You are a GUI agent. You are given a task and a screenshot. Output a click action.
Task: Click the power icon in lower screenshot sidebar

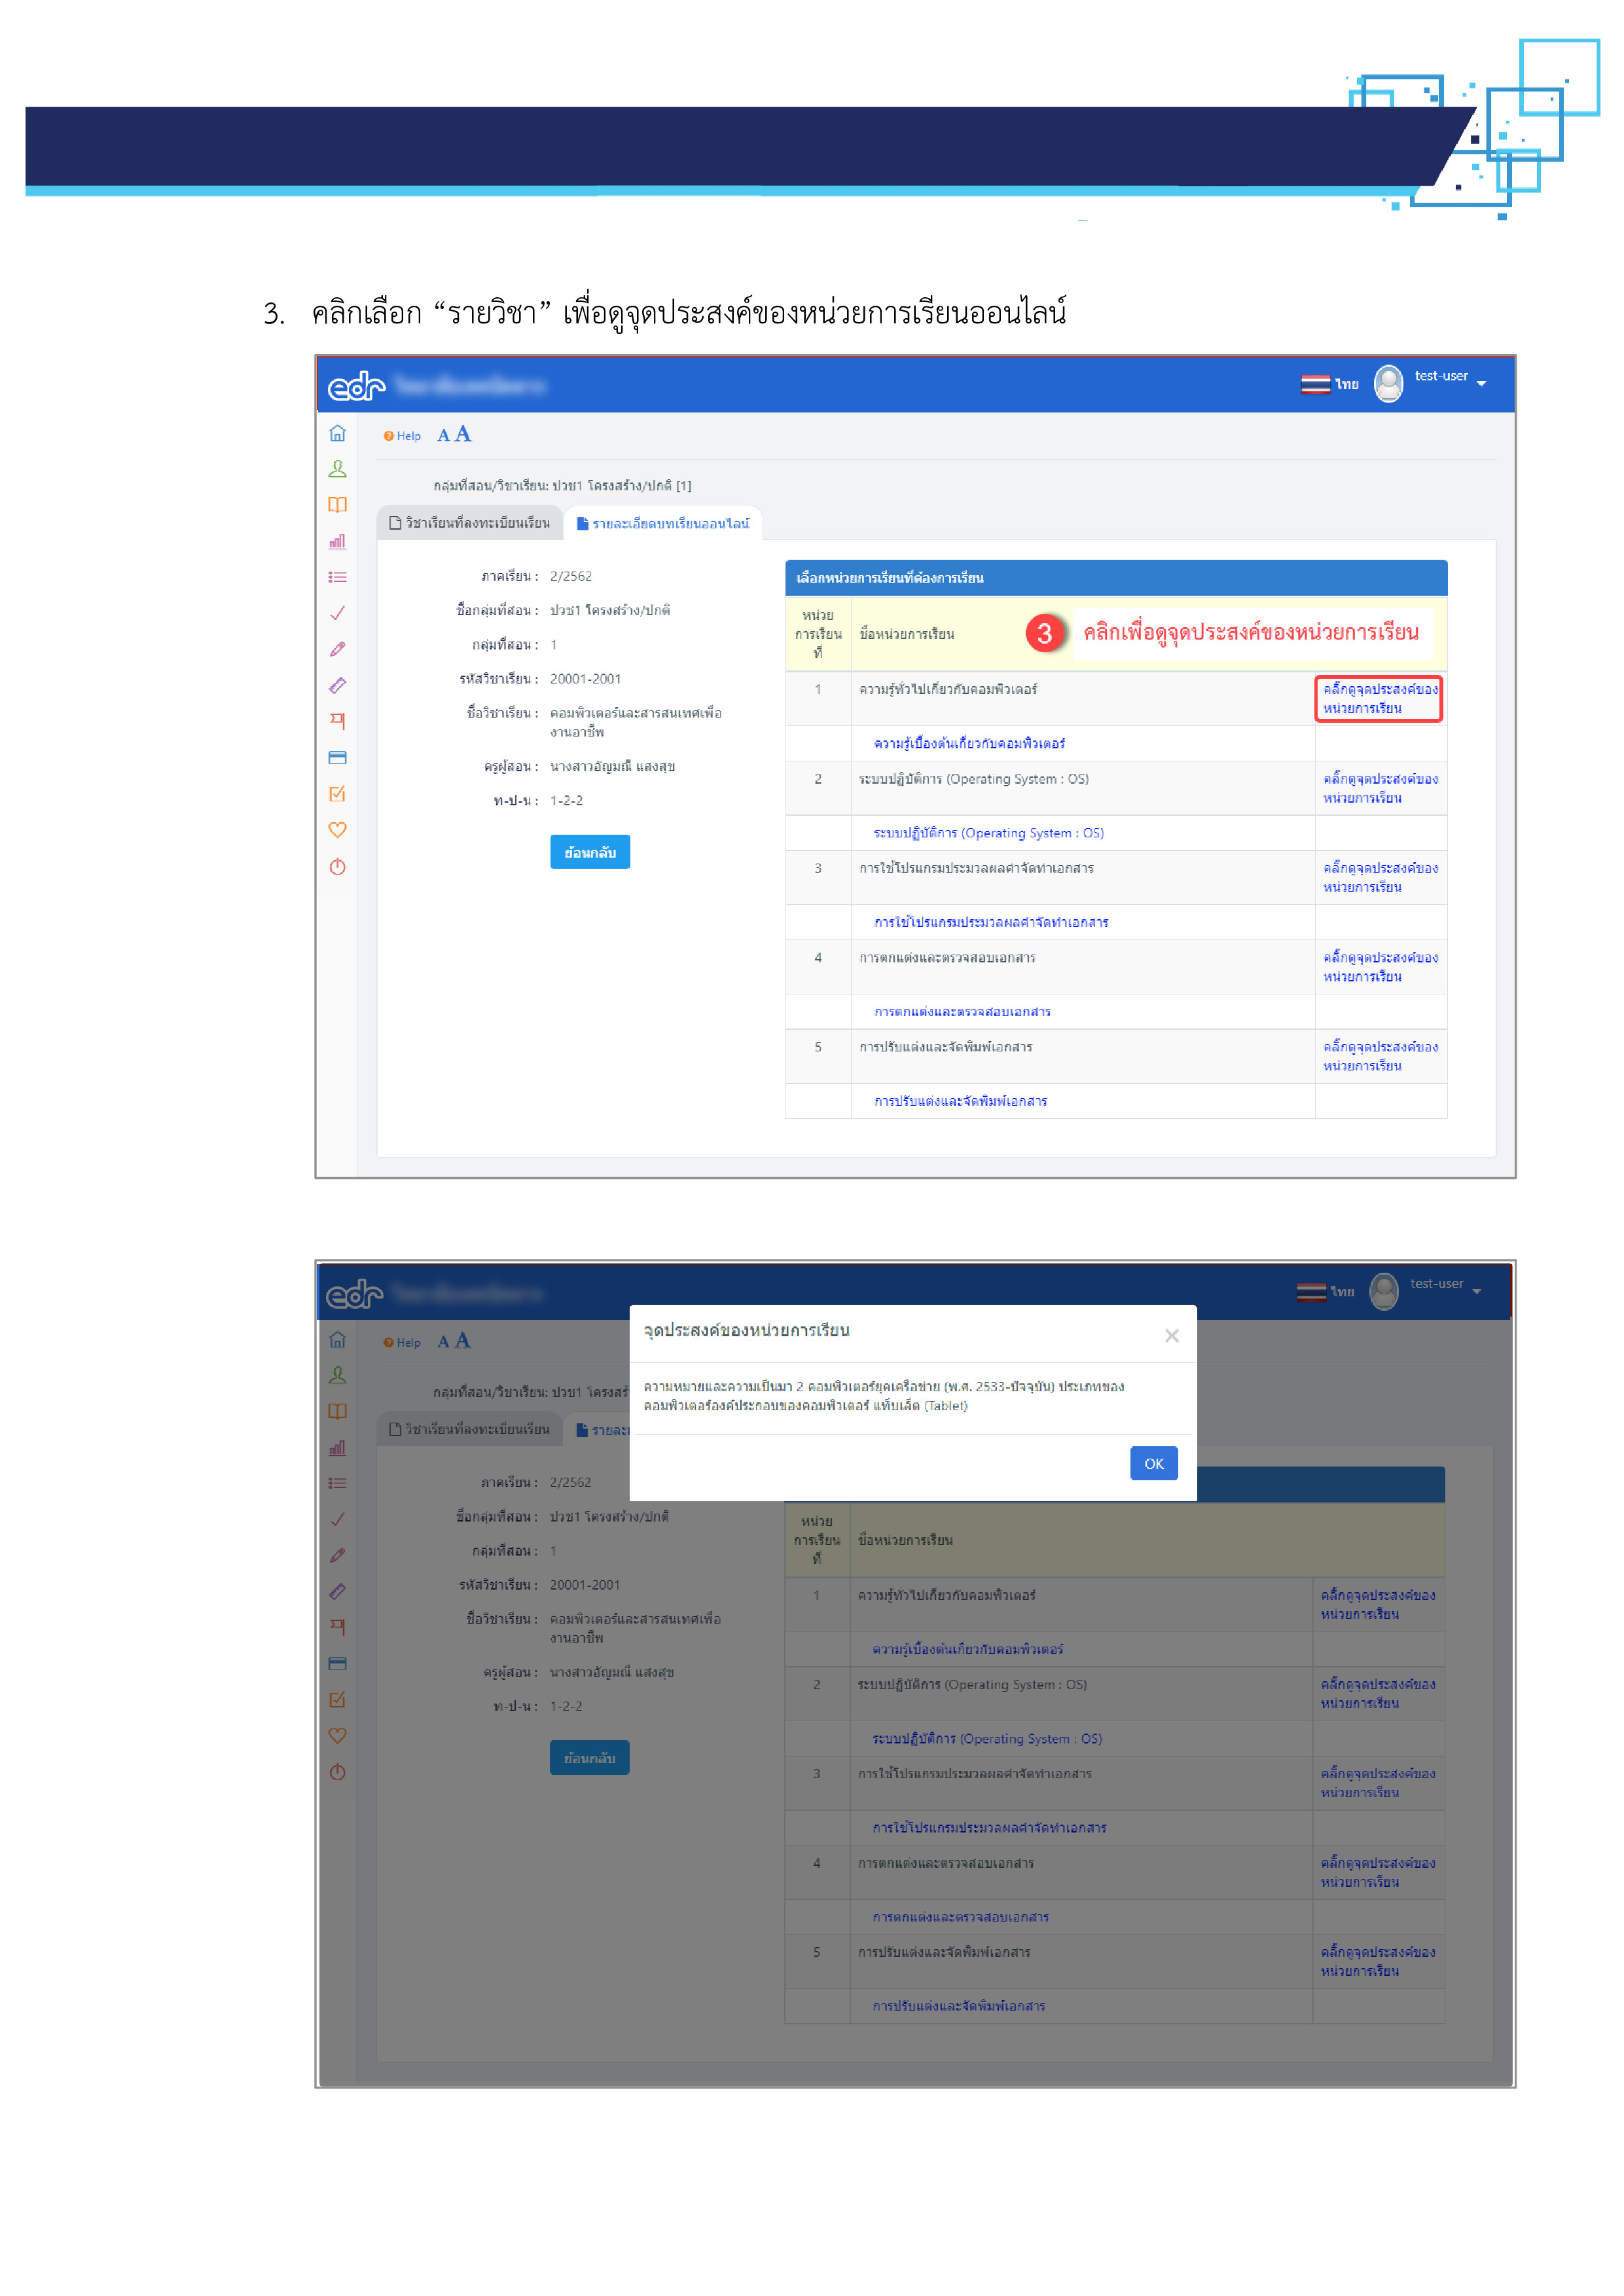337,1773
